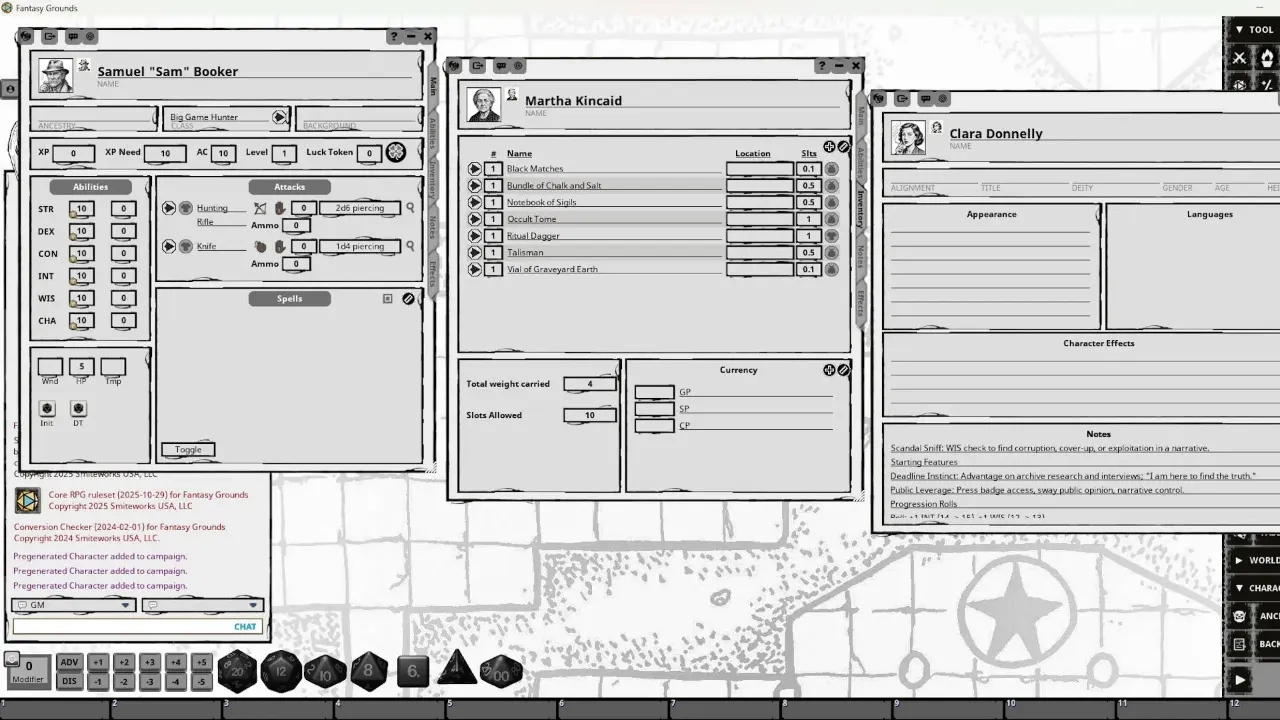Toggle edit mode in Spells section
1280x720 pixels.
408,299
